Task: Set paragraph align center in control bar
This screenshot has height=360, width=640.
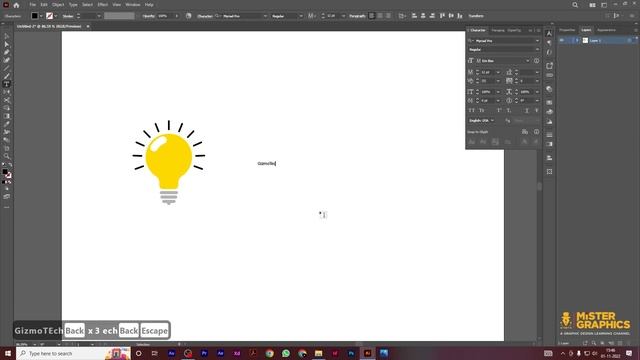Action: coord(380,16)
